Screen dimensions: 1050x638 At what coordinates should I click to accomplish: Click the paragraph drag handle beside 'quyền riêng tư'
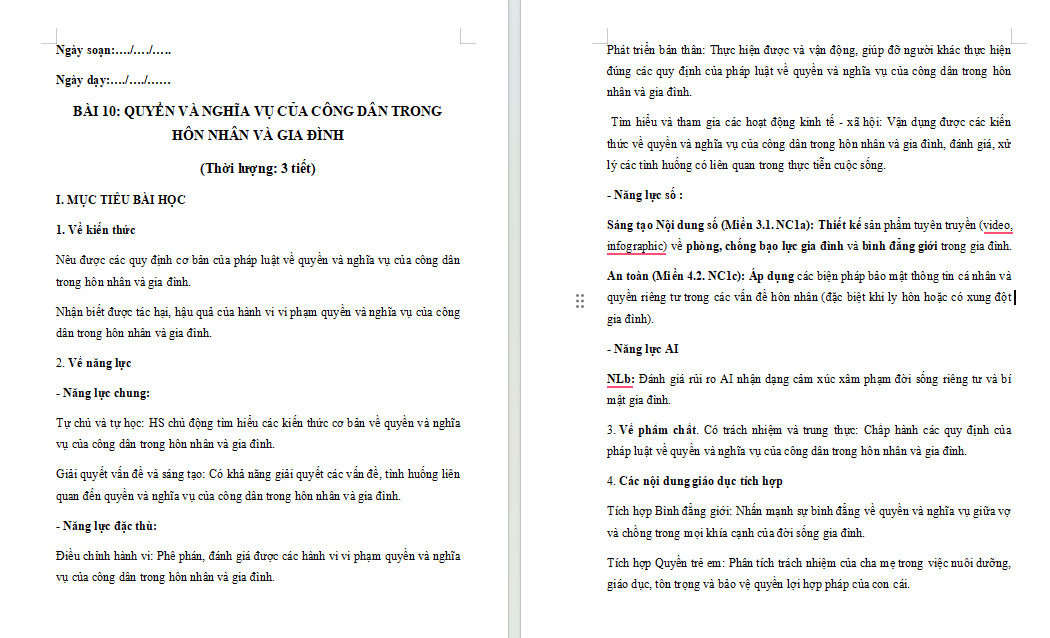tap(580, 301)
